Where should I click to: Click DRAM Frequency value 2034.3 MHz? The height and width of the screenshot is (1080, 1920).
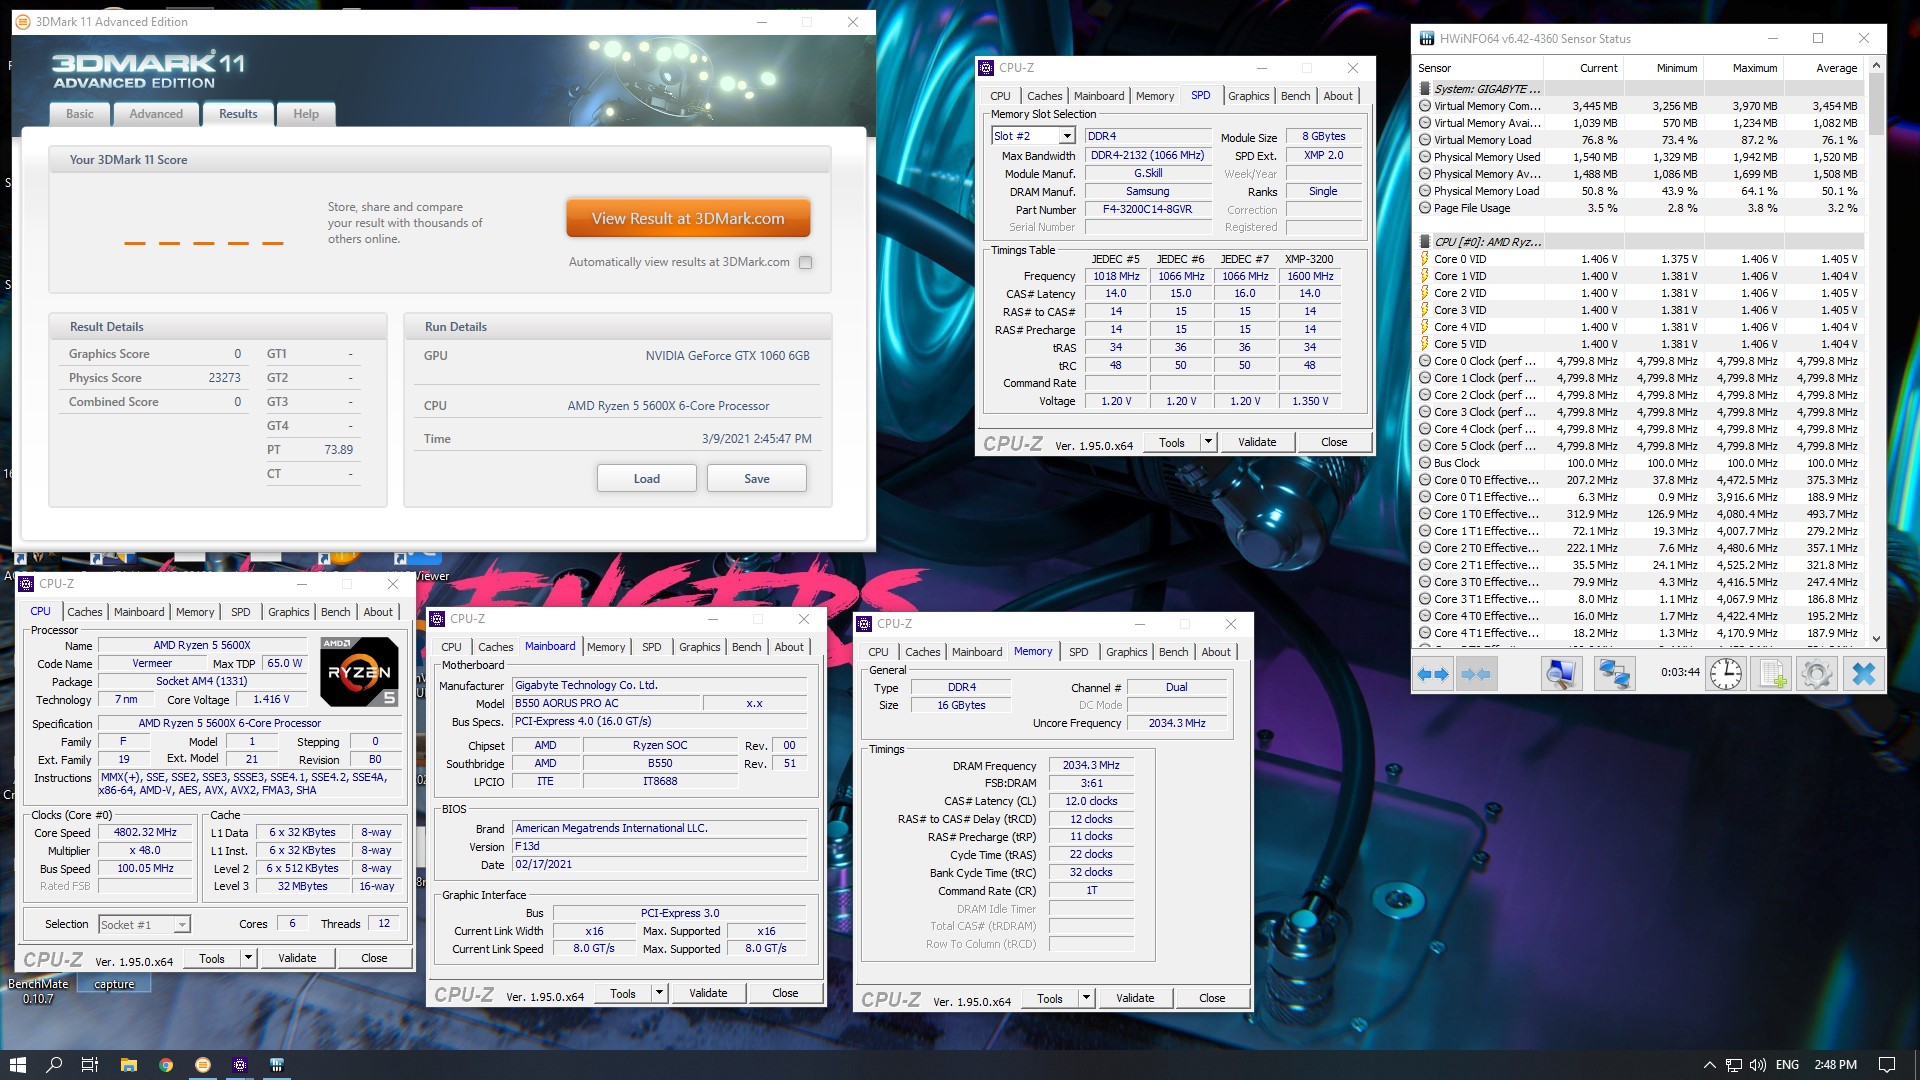1091,765
